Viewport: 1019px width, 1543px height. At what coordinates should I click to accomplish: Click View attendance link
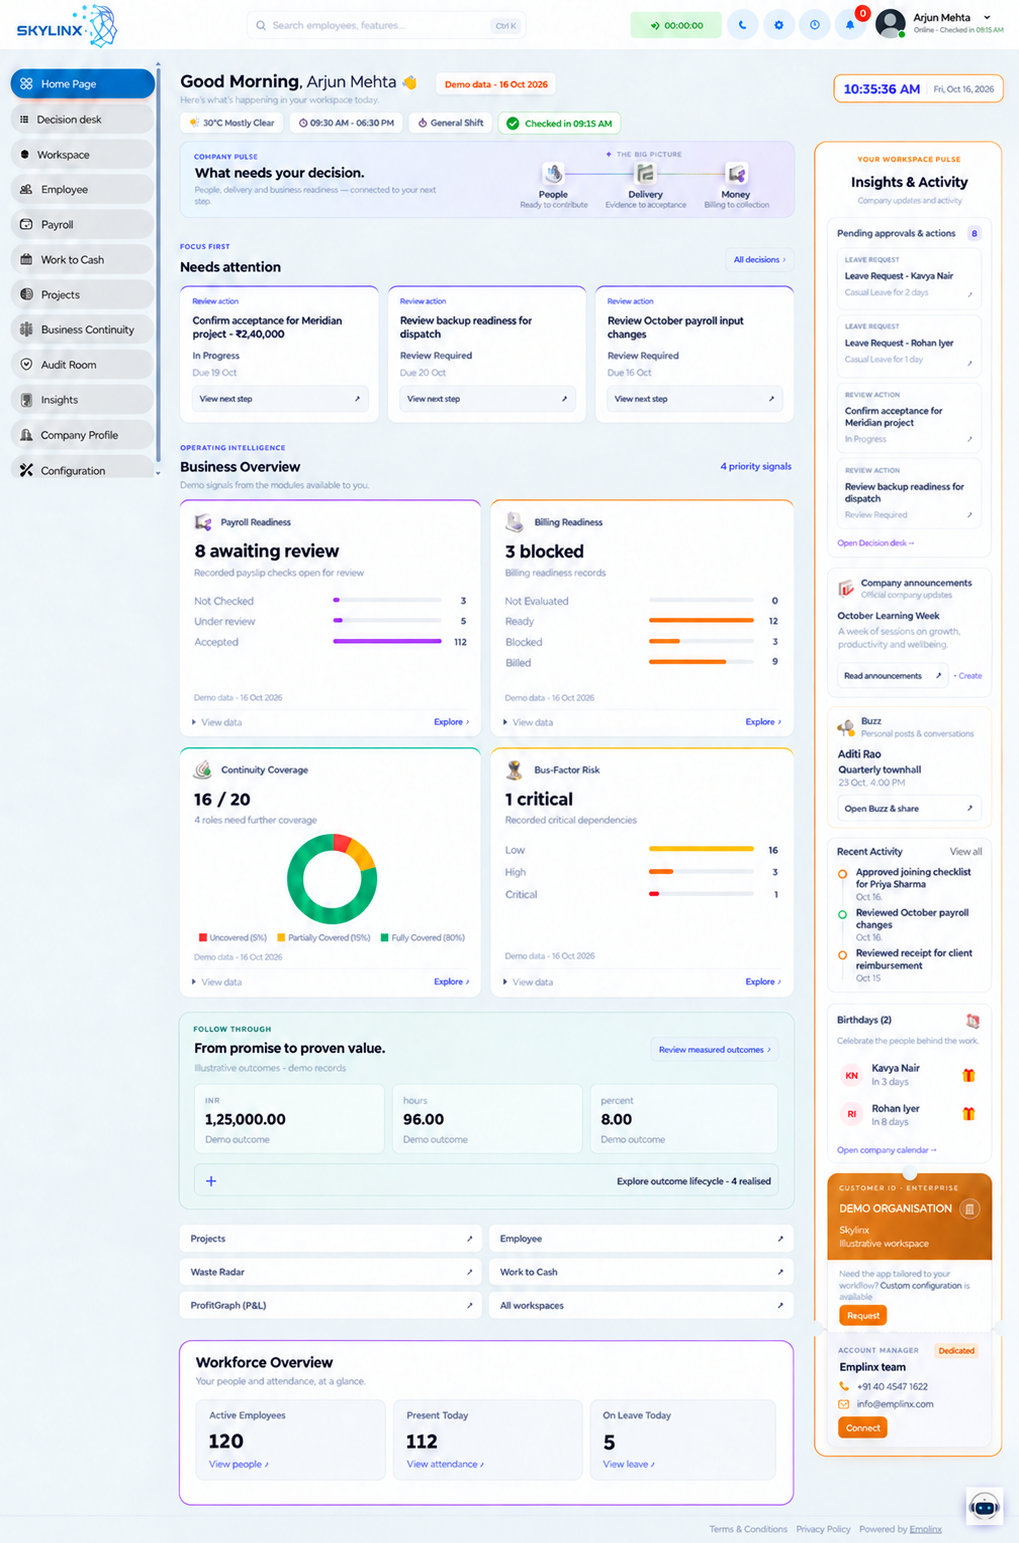coord(445,1464)
